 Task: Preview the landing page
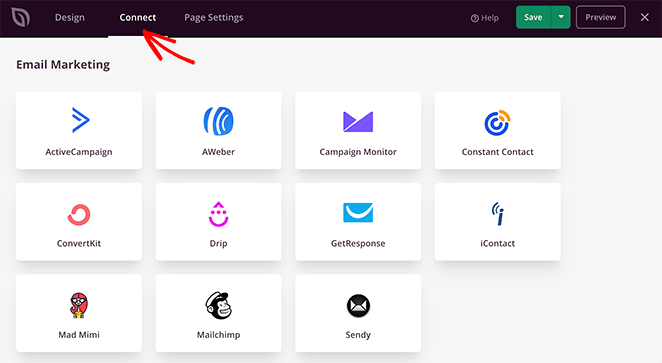tap(600, 17)
